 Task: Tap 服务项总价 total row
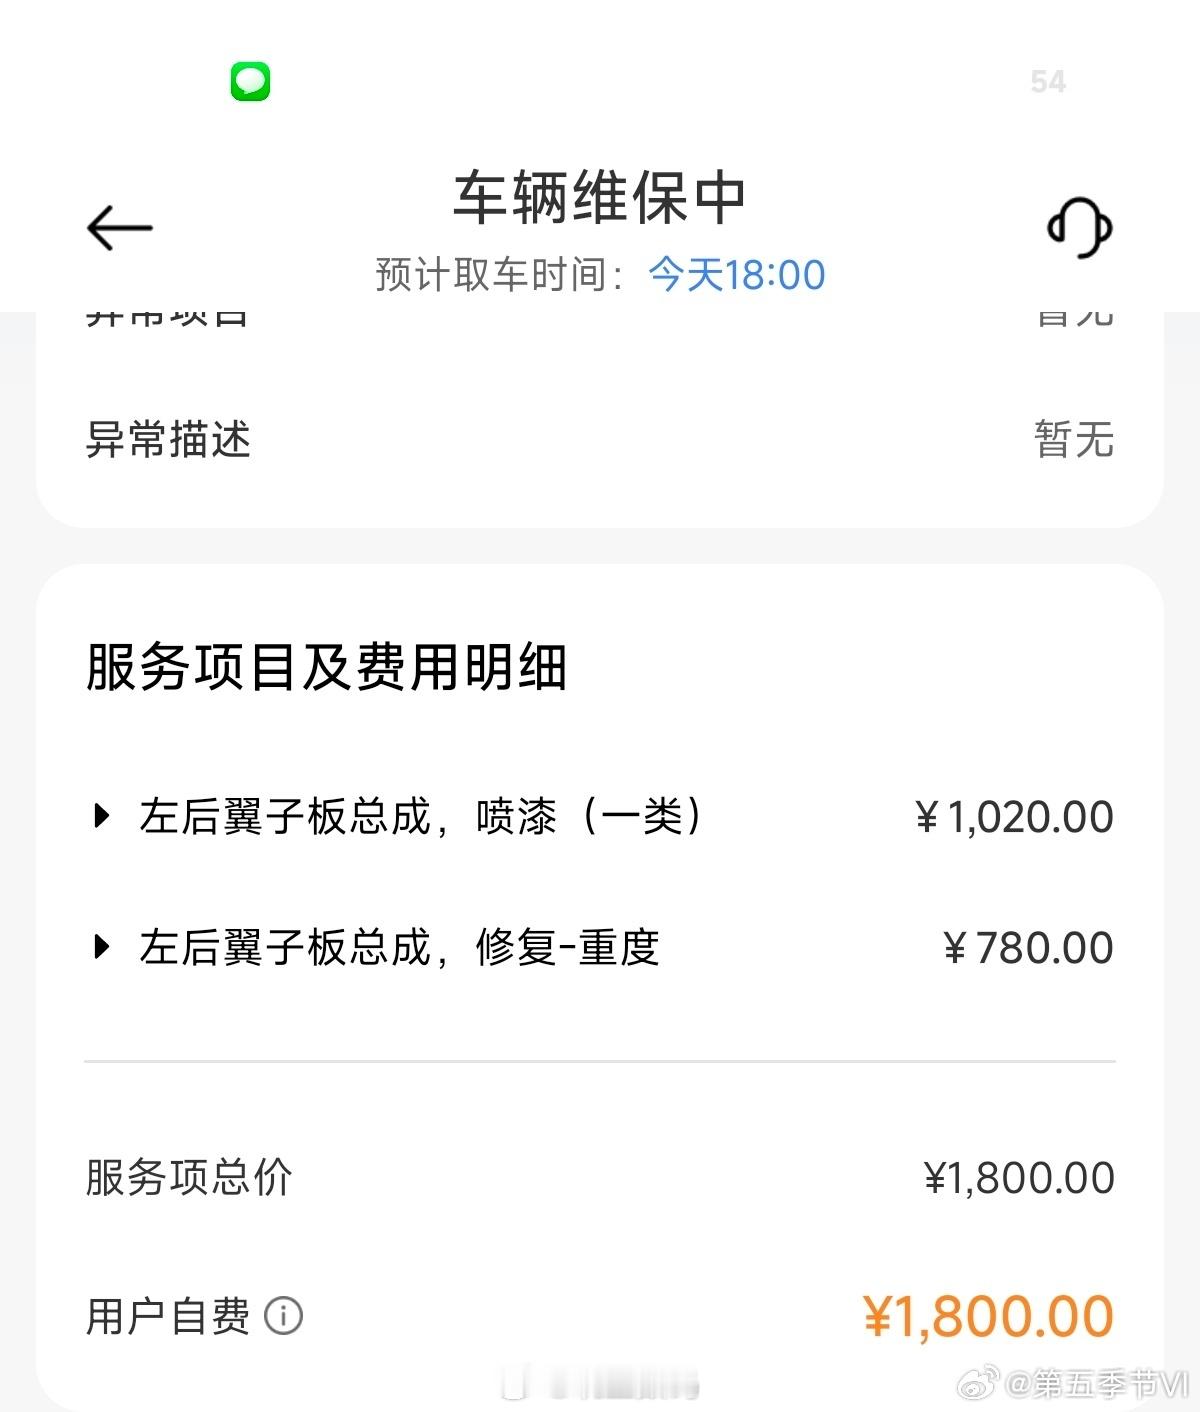(600, 1177)
